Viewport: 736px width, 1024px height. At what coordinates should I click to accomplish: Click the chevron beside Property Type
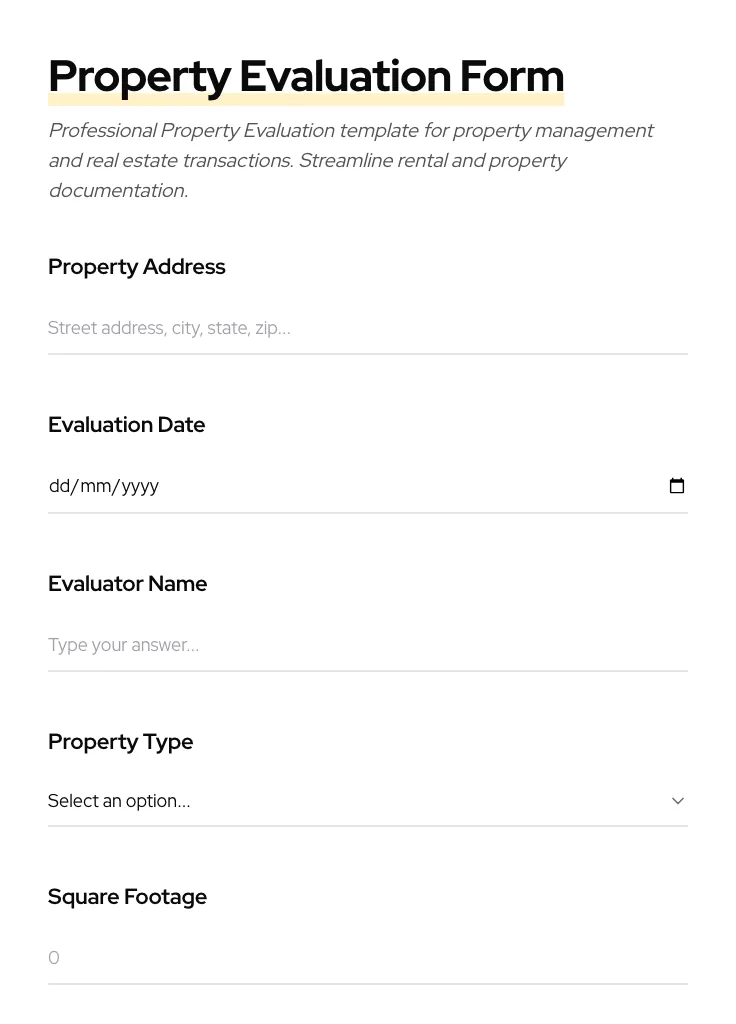click(x=678, y=800)
